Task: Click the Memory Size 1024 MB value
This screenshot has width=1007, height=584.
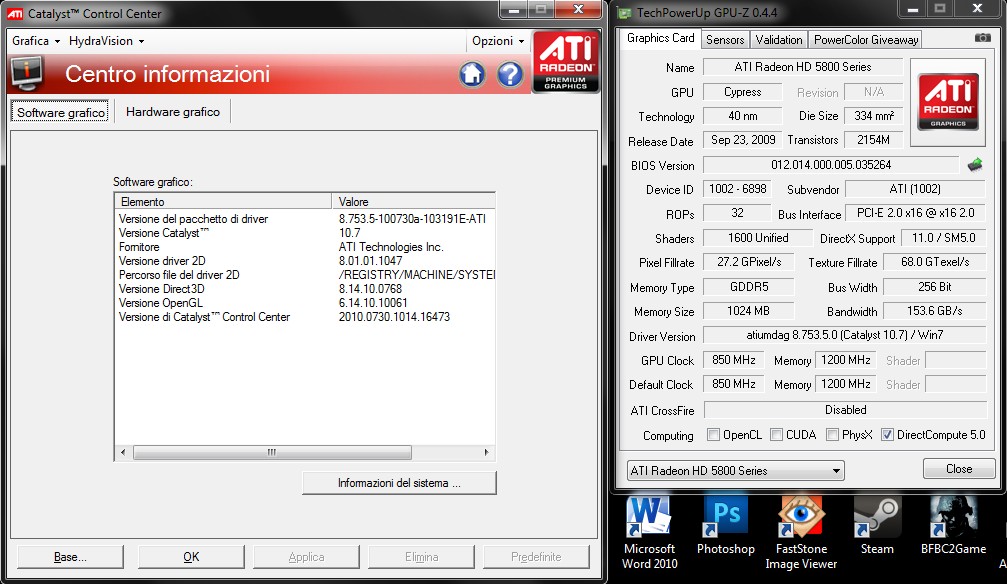Action: coord(748,311)
